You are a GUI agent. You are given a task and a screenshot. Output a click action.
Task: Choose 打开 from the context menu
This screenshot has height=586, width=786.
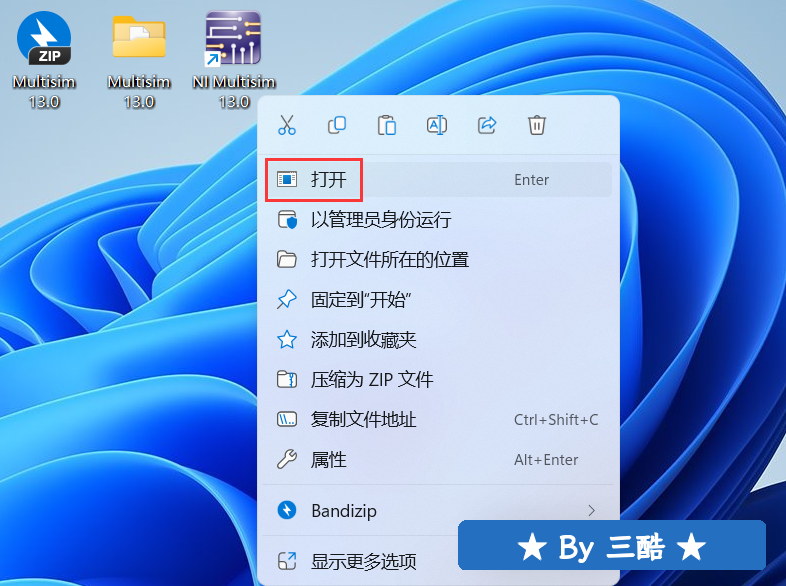[438, 179]
